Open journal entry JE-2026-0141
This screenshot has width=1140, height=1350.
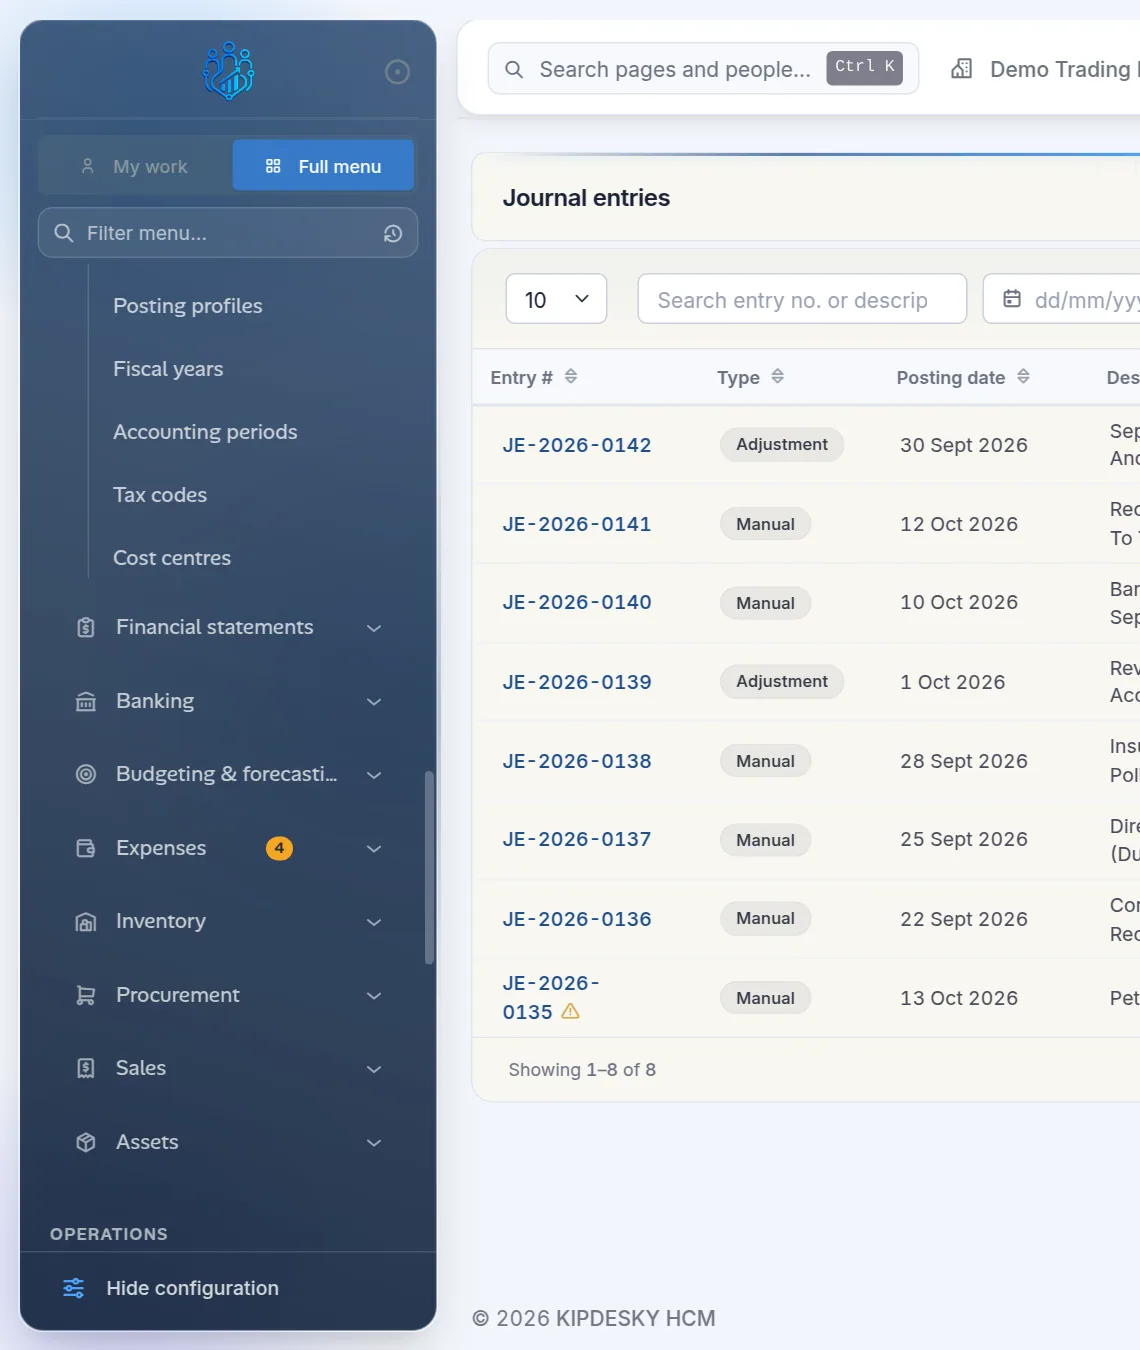coord(577,524)
